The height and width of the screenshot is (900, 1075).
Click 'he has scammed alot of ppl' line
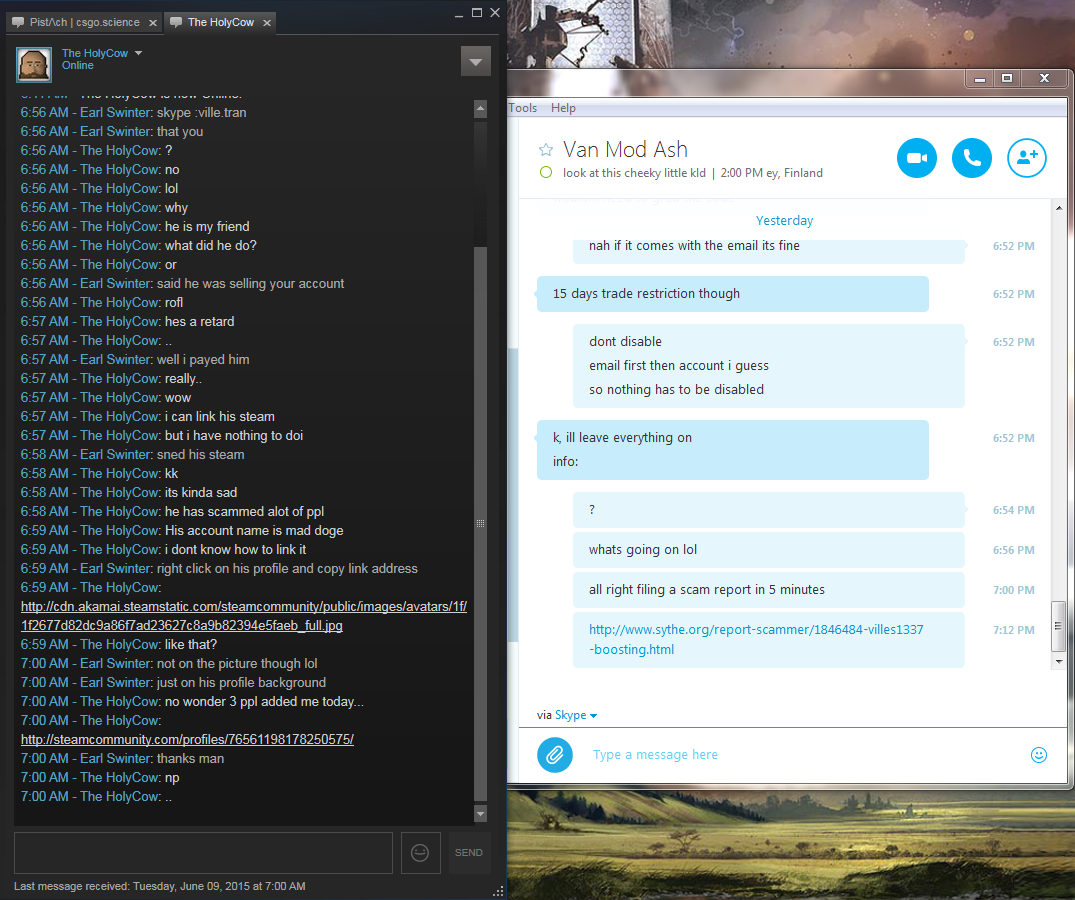click(172, 511)
